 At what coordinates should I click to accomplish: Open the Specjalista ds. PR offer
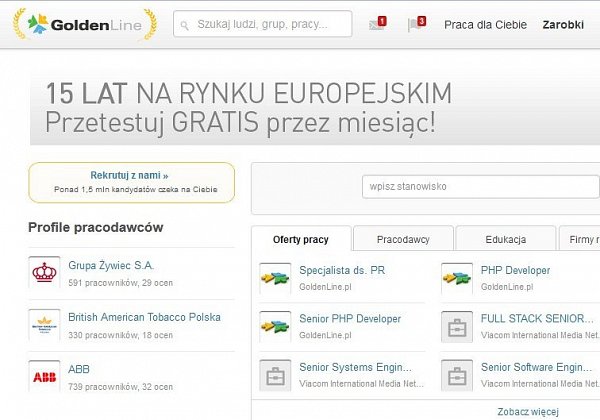click(x=342, y=270)
